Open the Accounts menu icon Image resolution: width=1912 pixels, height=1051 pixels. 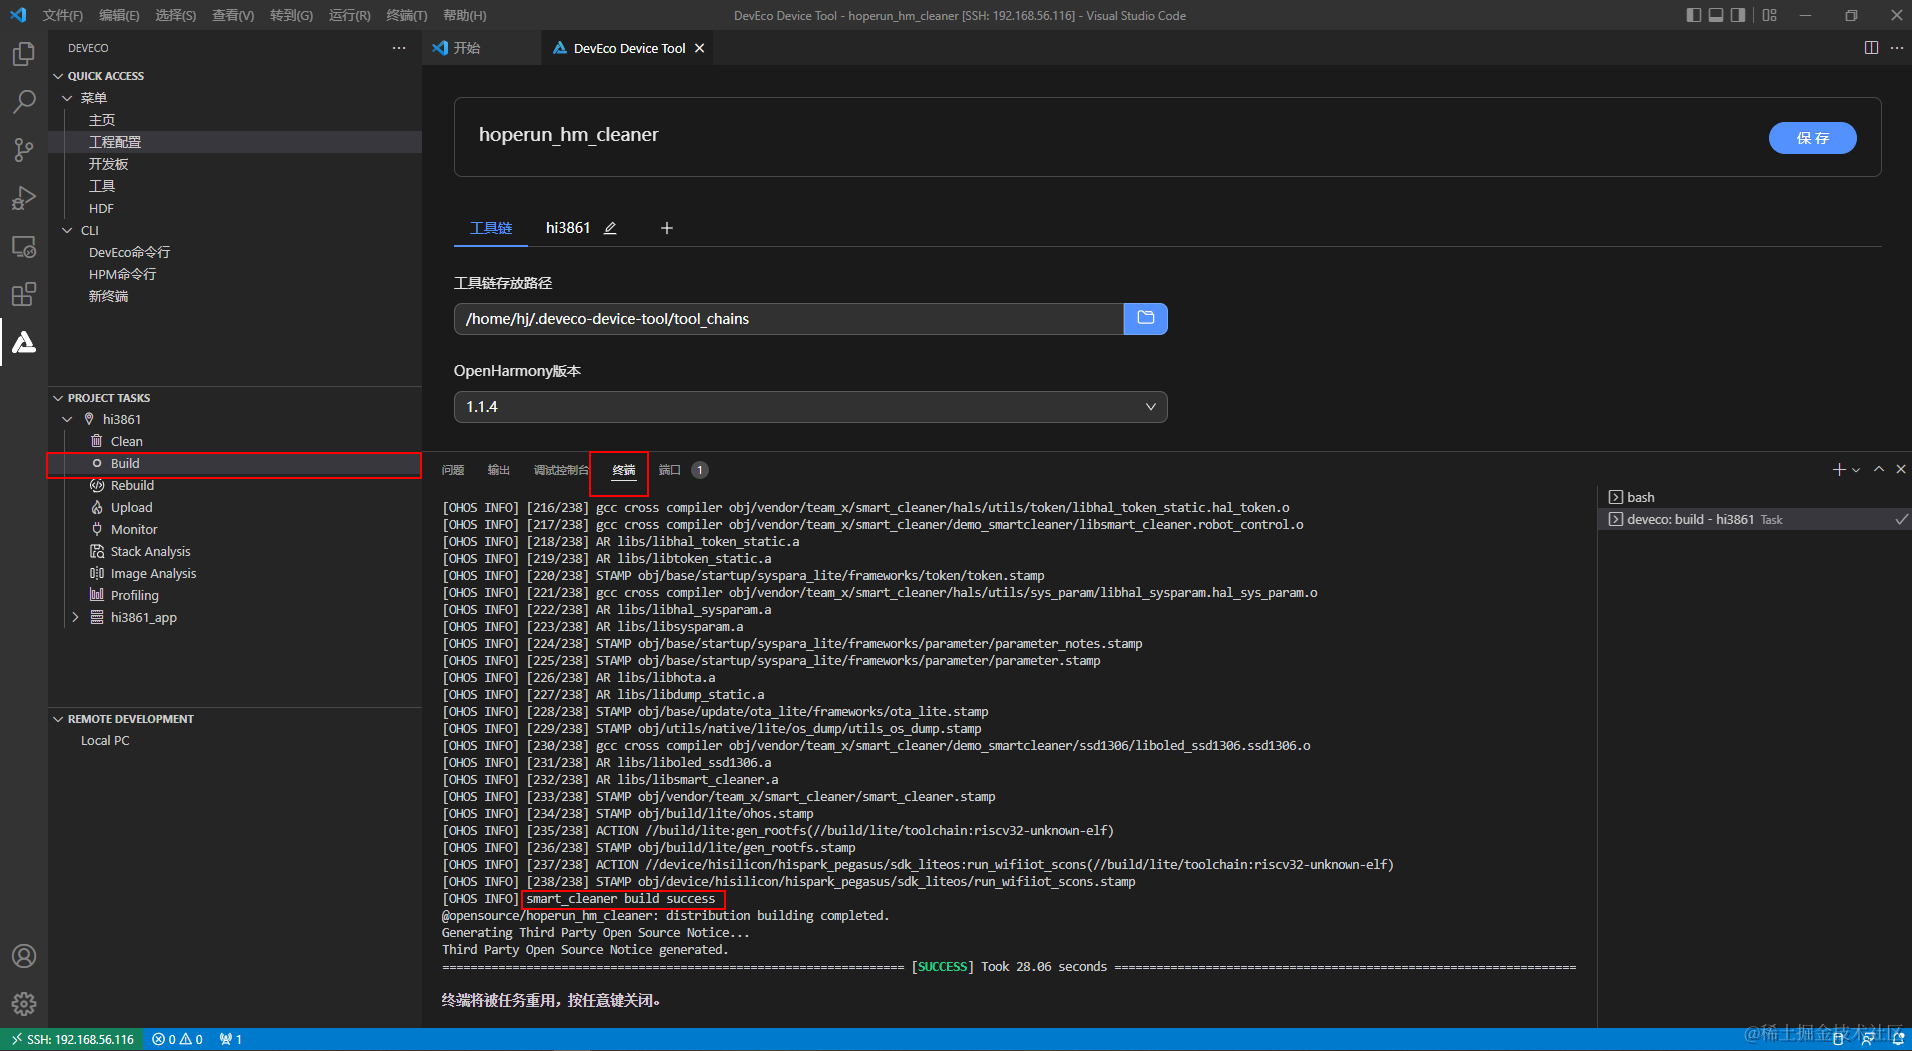pos(24,956)
